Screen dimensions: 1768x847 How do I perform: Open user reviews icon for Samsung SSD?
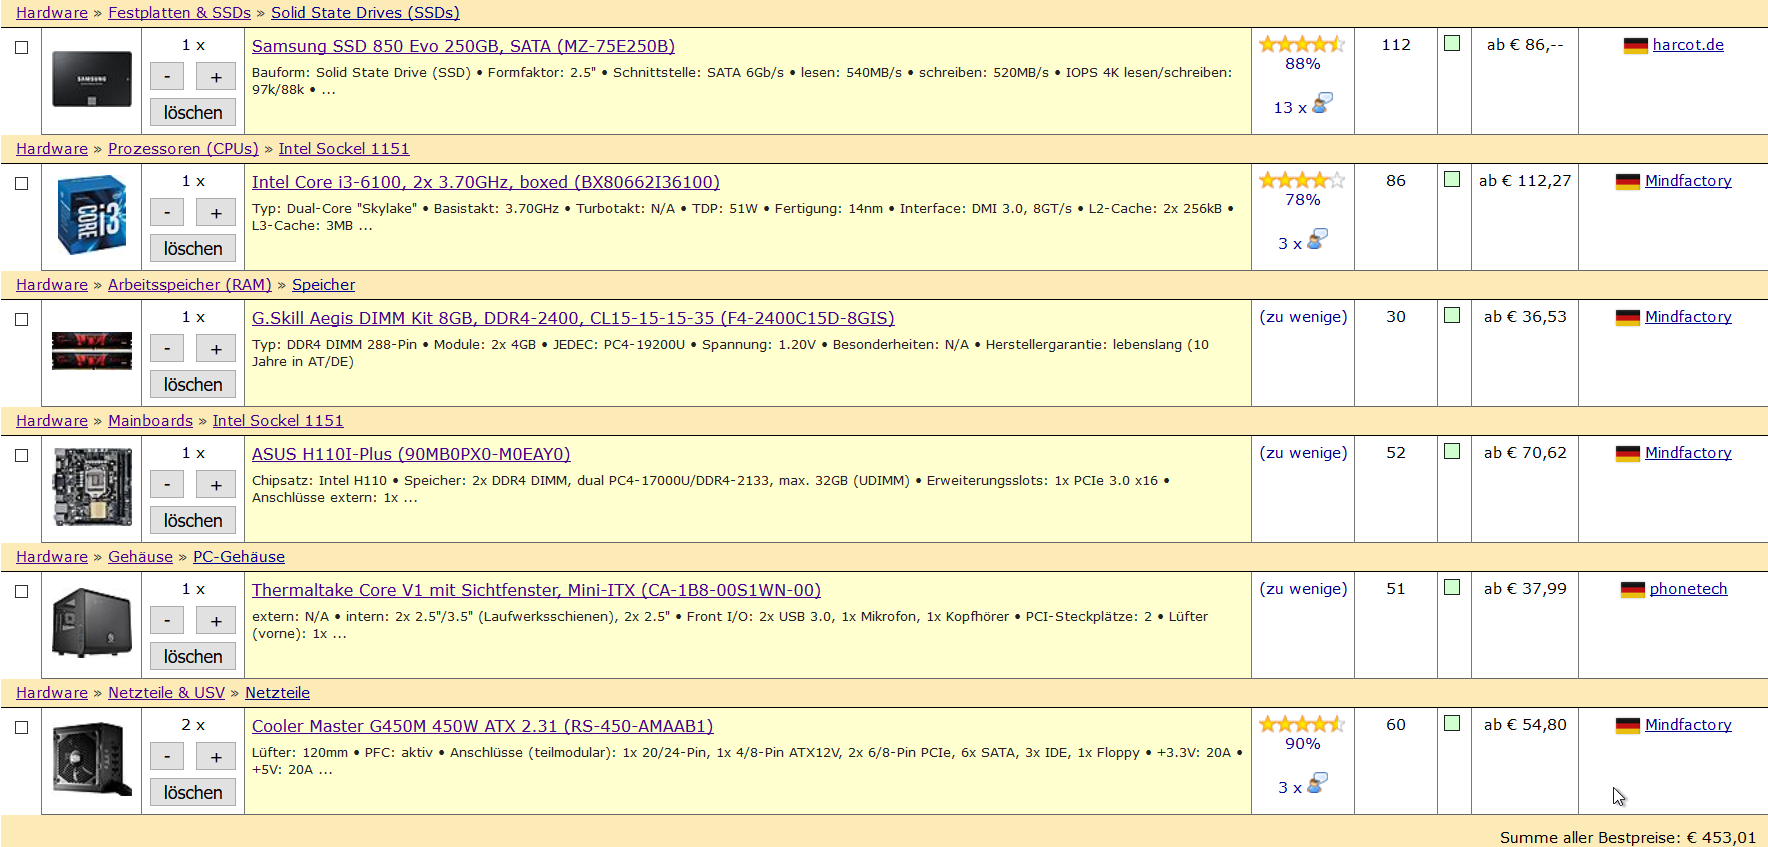coord(1321,103)
